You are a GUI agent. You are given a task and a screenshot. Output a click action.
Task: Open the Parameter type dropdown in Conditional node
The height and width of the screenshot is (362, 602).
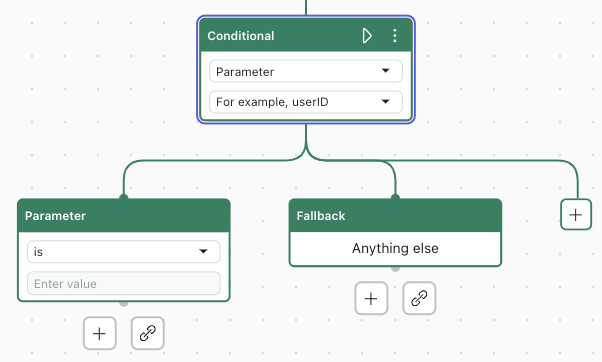click(x=306, y=71)
